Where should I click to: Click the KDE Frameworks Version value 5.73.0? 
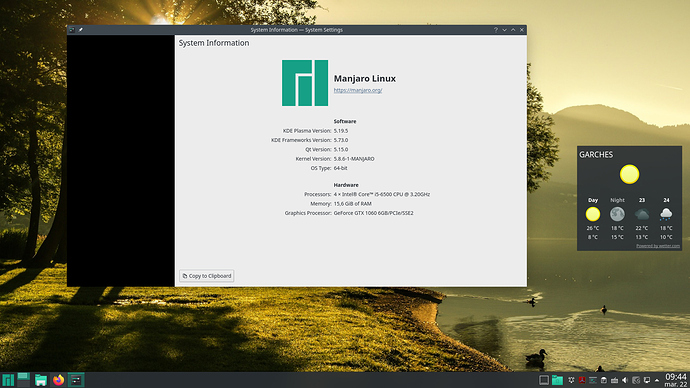341,140
